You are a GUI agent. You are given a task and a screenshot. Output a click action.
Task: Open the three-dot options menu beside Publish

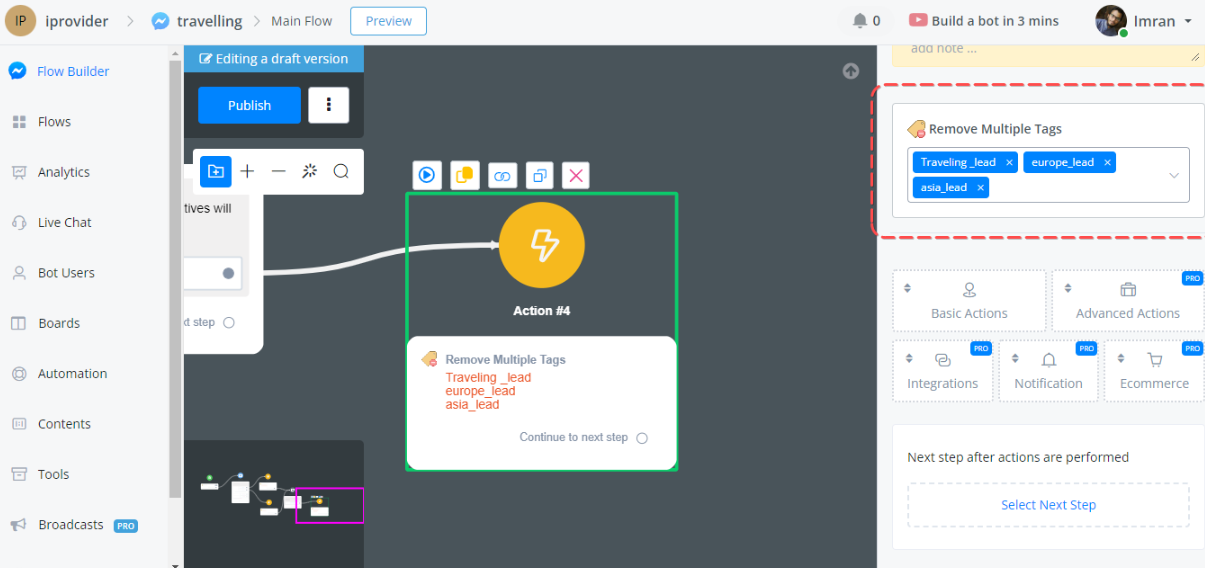328,105
